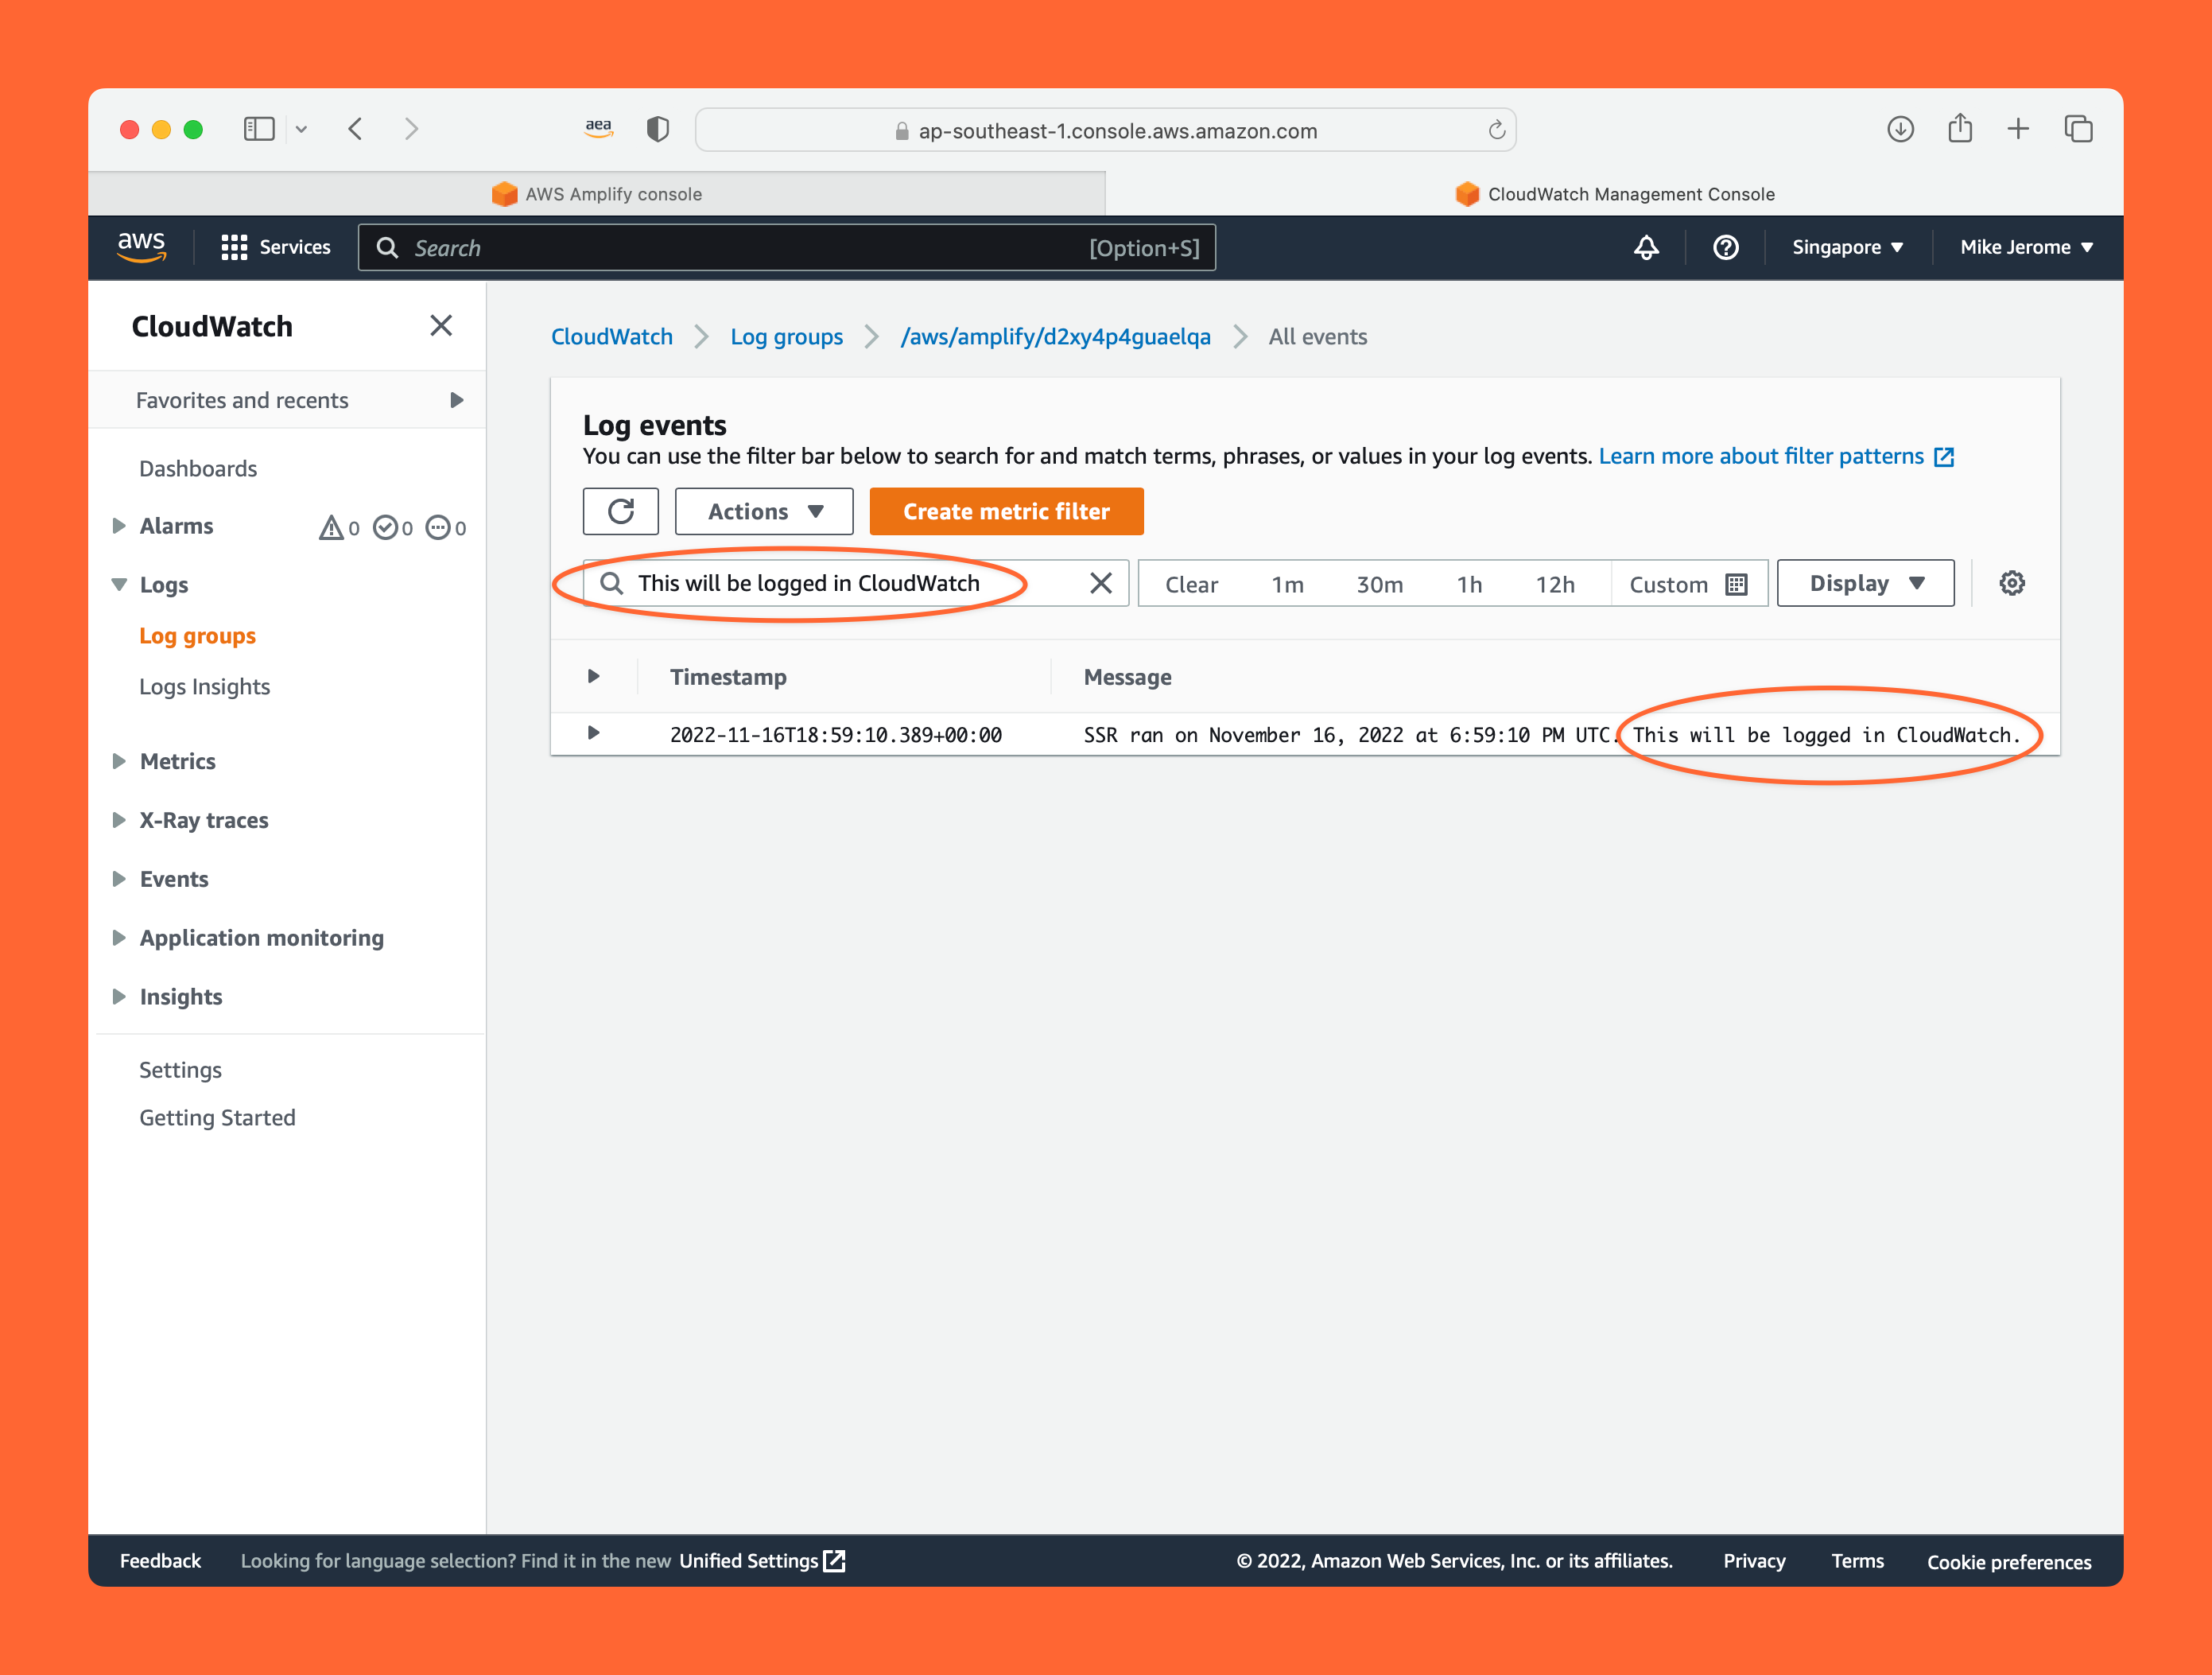Collapse the Logs sidebar section
2212x1675 pixels.
[119, 584]
